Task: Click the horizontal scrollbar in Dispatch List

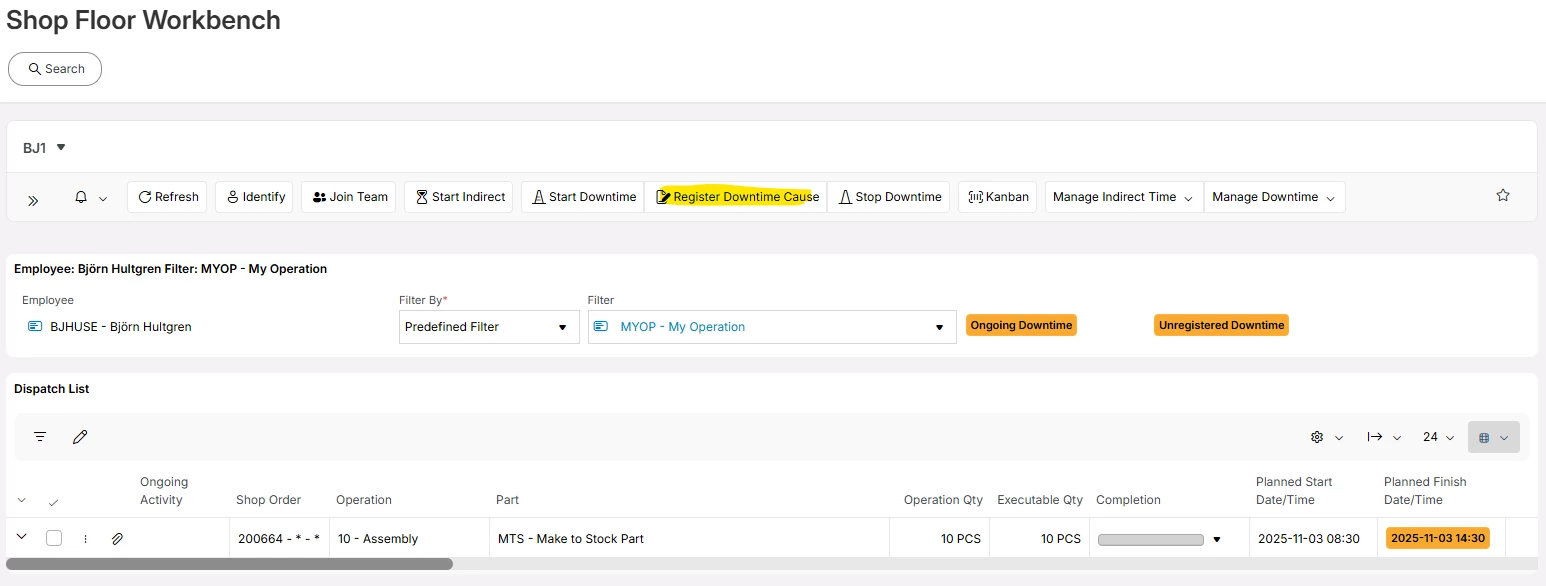Action: click(229, 564)
